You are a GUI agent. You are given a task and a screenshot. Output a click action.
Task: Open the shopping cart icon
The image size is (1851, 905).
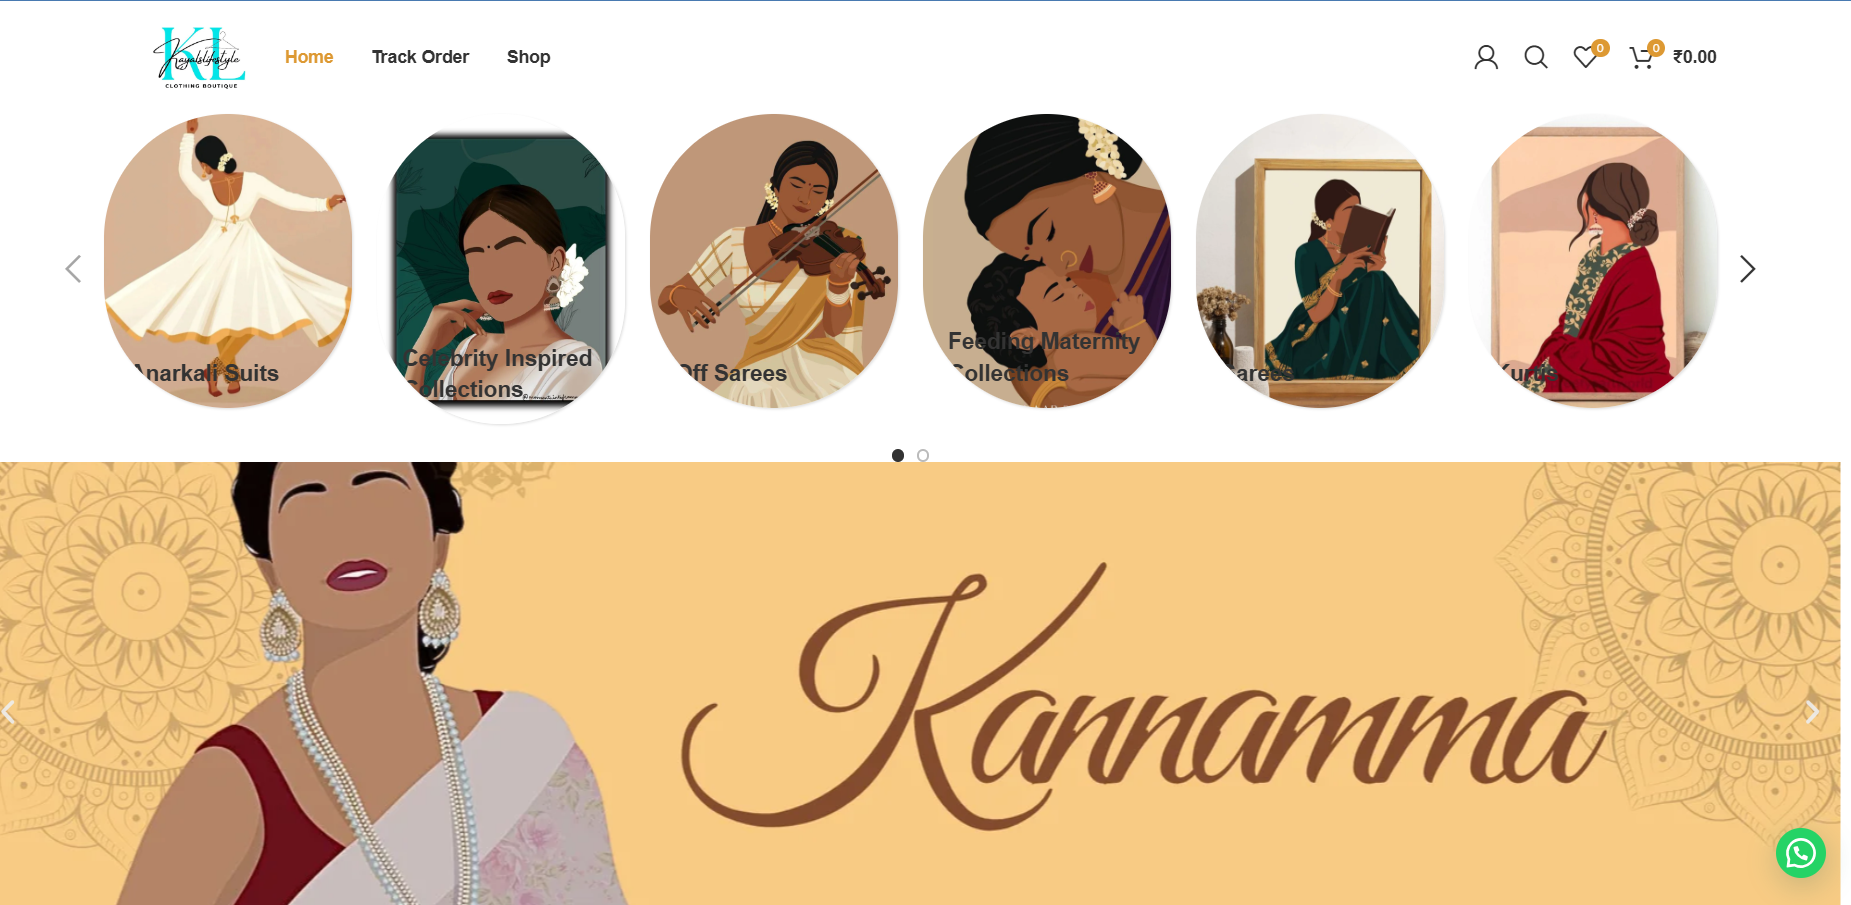[x=1641, y=57]
